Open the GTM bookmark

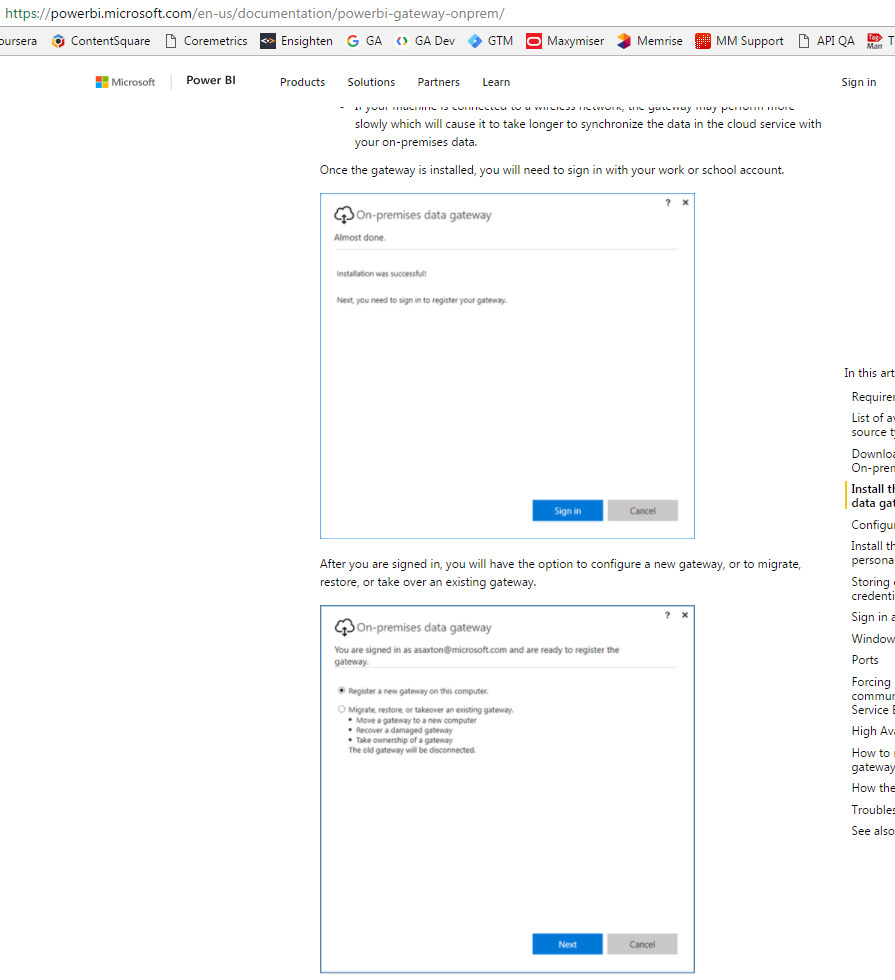click(x=491, y=41)
